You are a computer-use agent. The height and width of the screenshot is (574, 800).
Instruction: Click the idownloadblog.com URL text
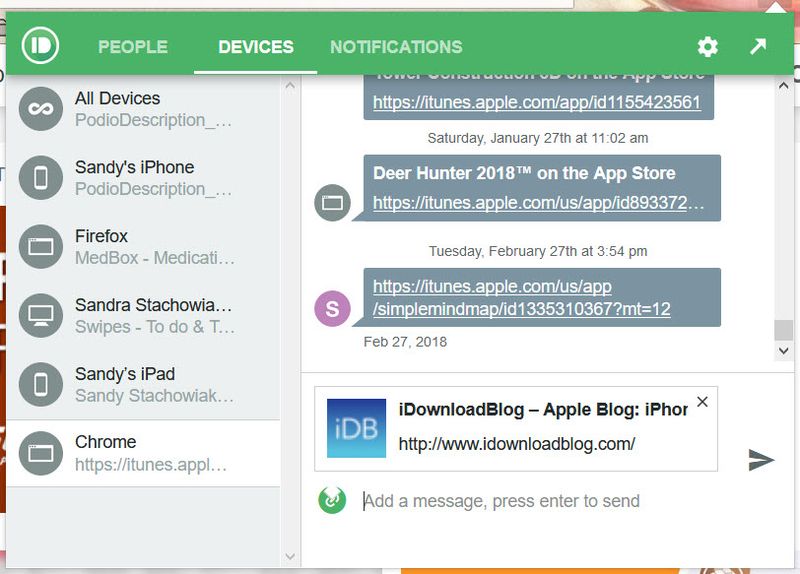coord(517,443)
